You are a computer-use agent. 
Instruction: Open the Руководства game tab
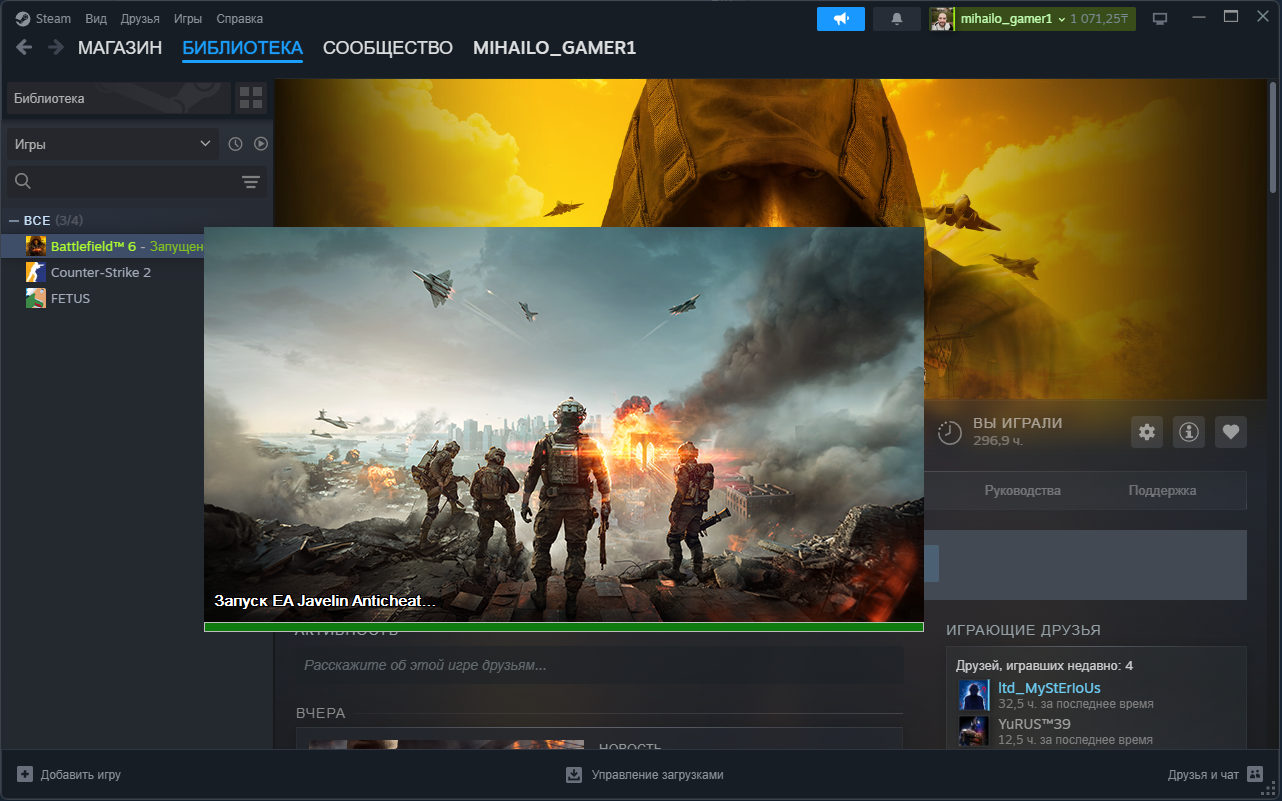pyautogui.click(x=1022, y=490)
